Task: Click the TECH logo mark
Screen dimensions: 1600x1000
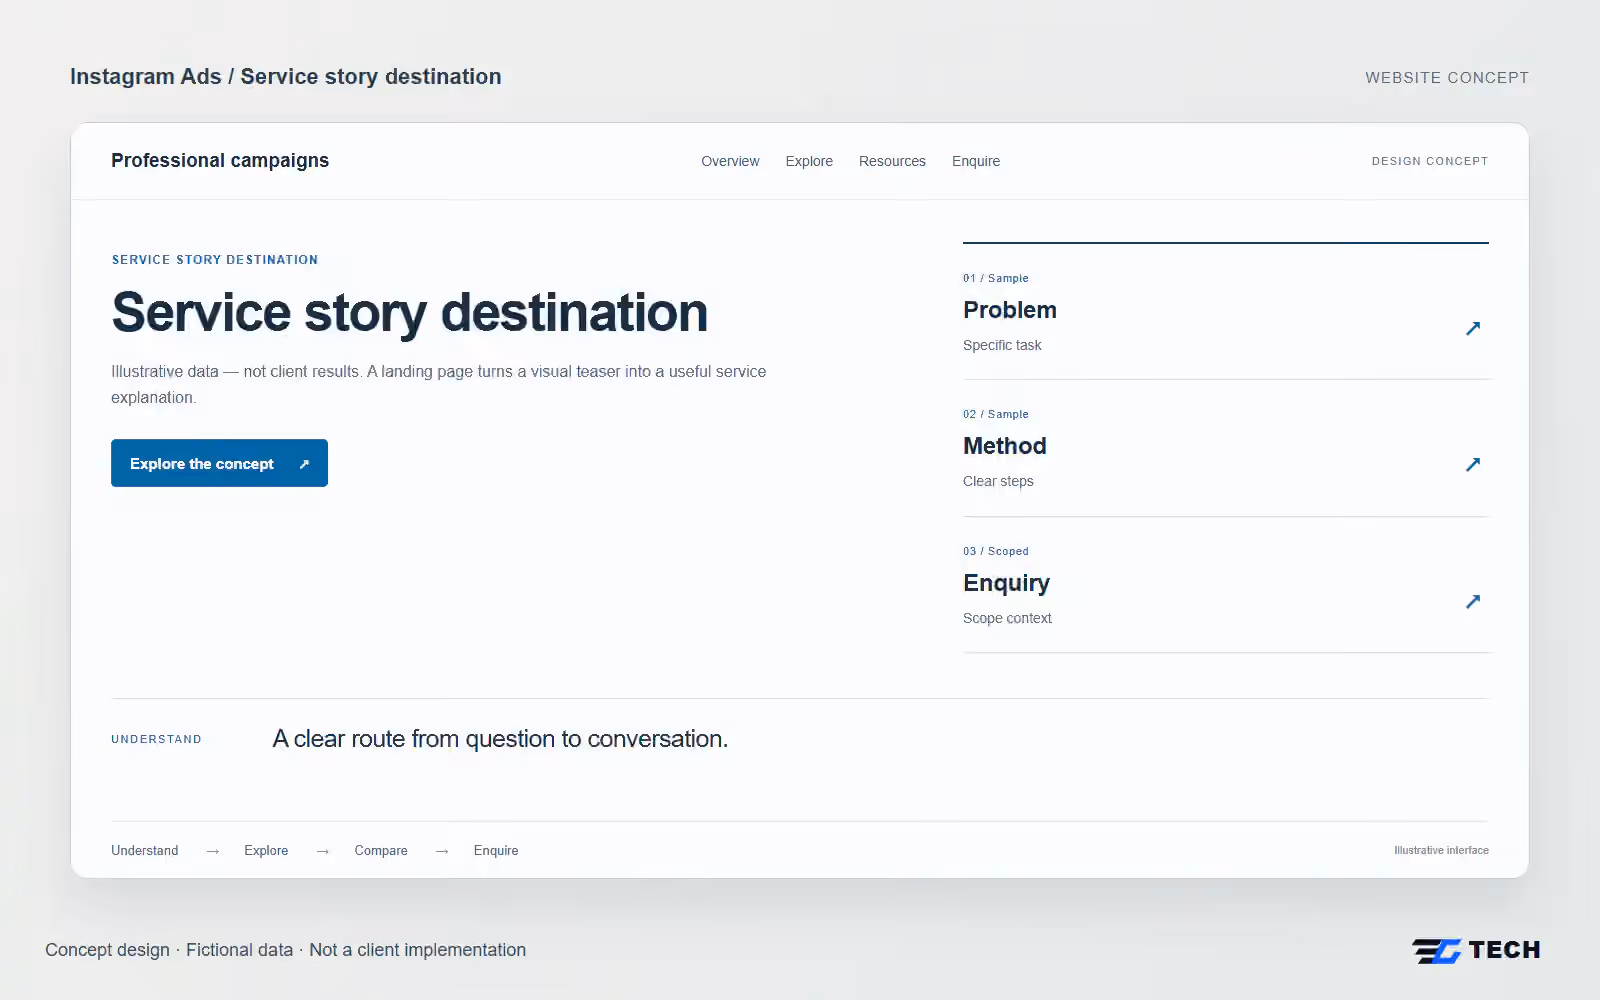Action: click(x=1476, y=950)
